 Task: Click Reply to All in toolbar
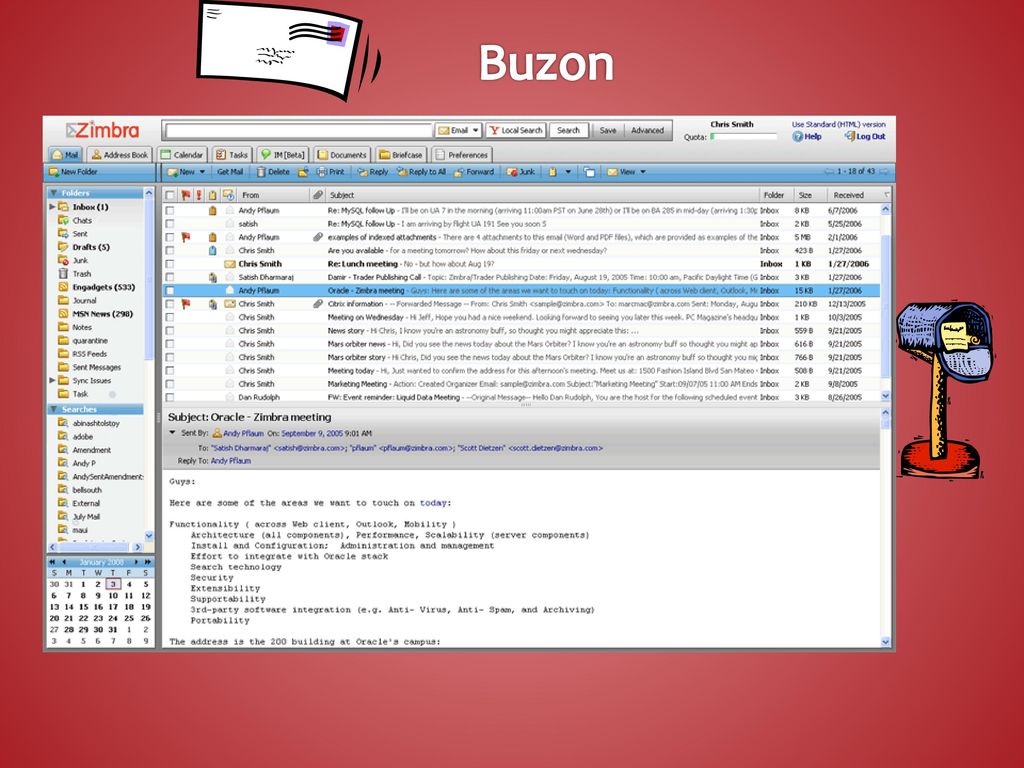click(421, 172)
